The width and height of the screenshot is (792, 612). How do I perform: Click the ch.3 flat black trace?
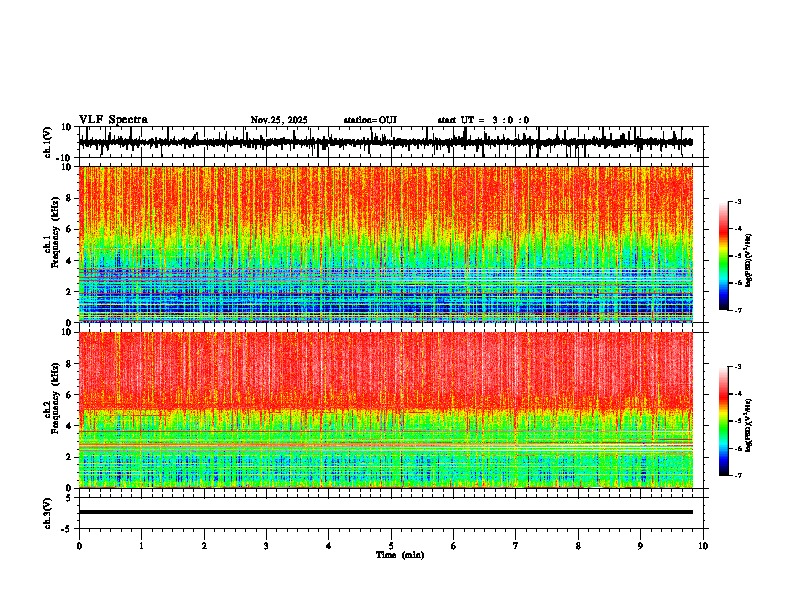coord(386,512)
